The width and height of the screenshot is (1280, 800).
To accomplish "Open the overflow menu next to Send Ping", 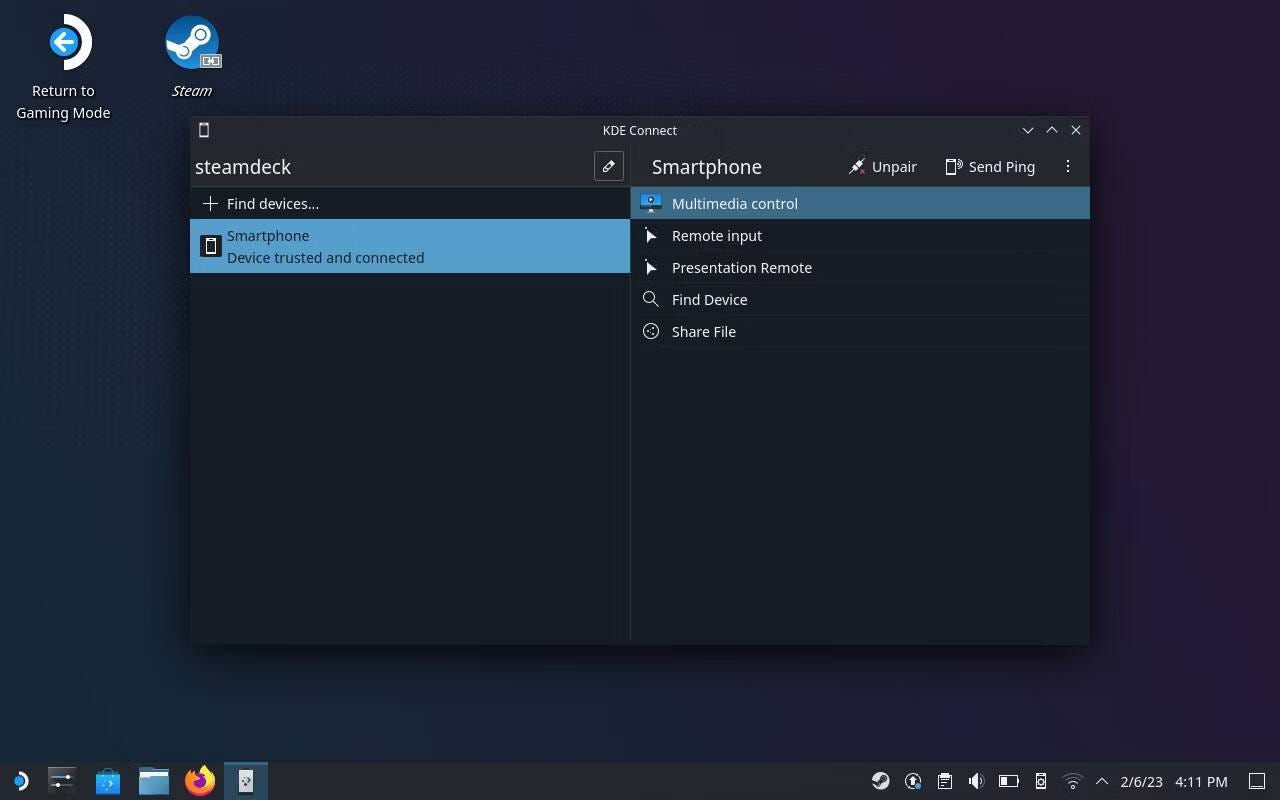I will click(1068, 166).
